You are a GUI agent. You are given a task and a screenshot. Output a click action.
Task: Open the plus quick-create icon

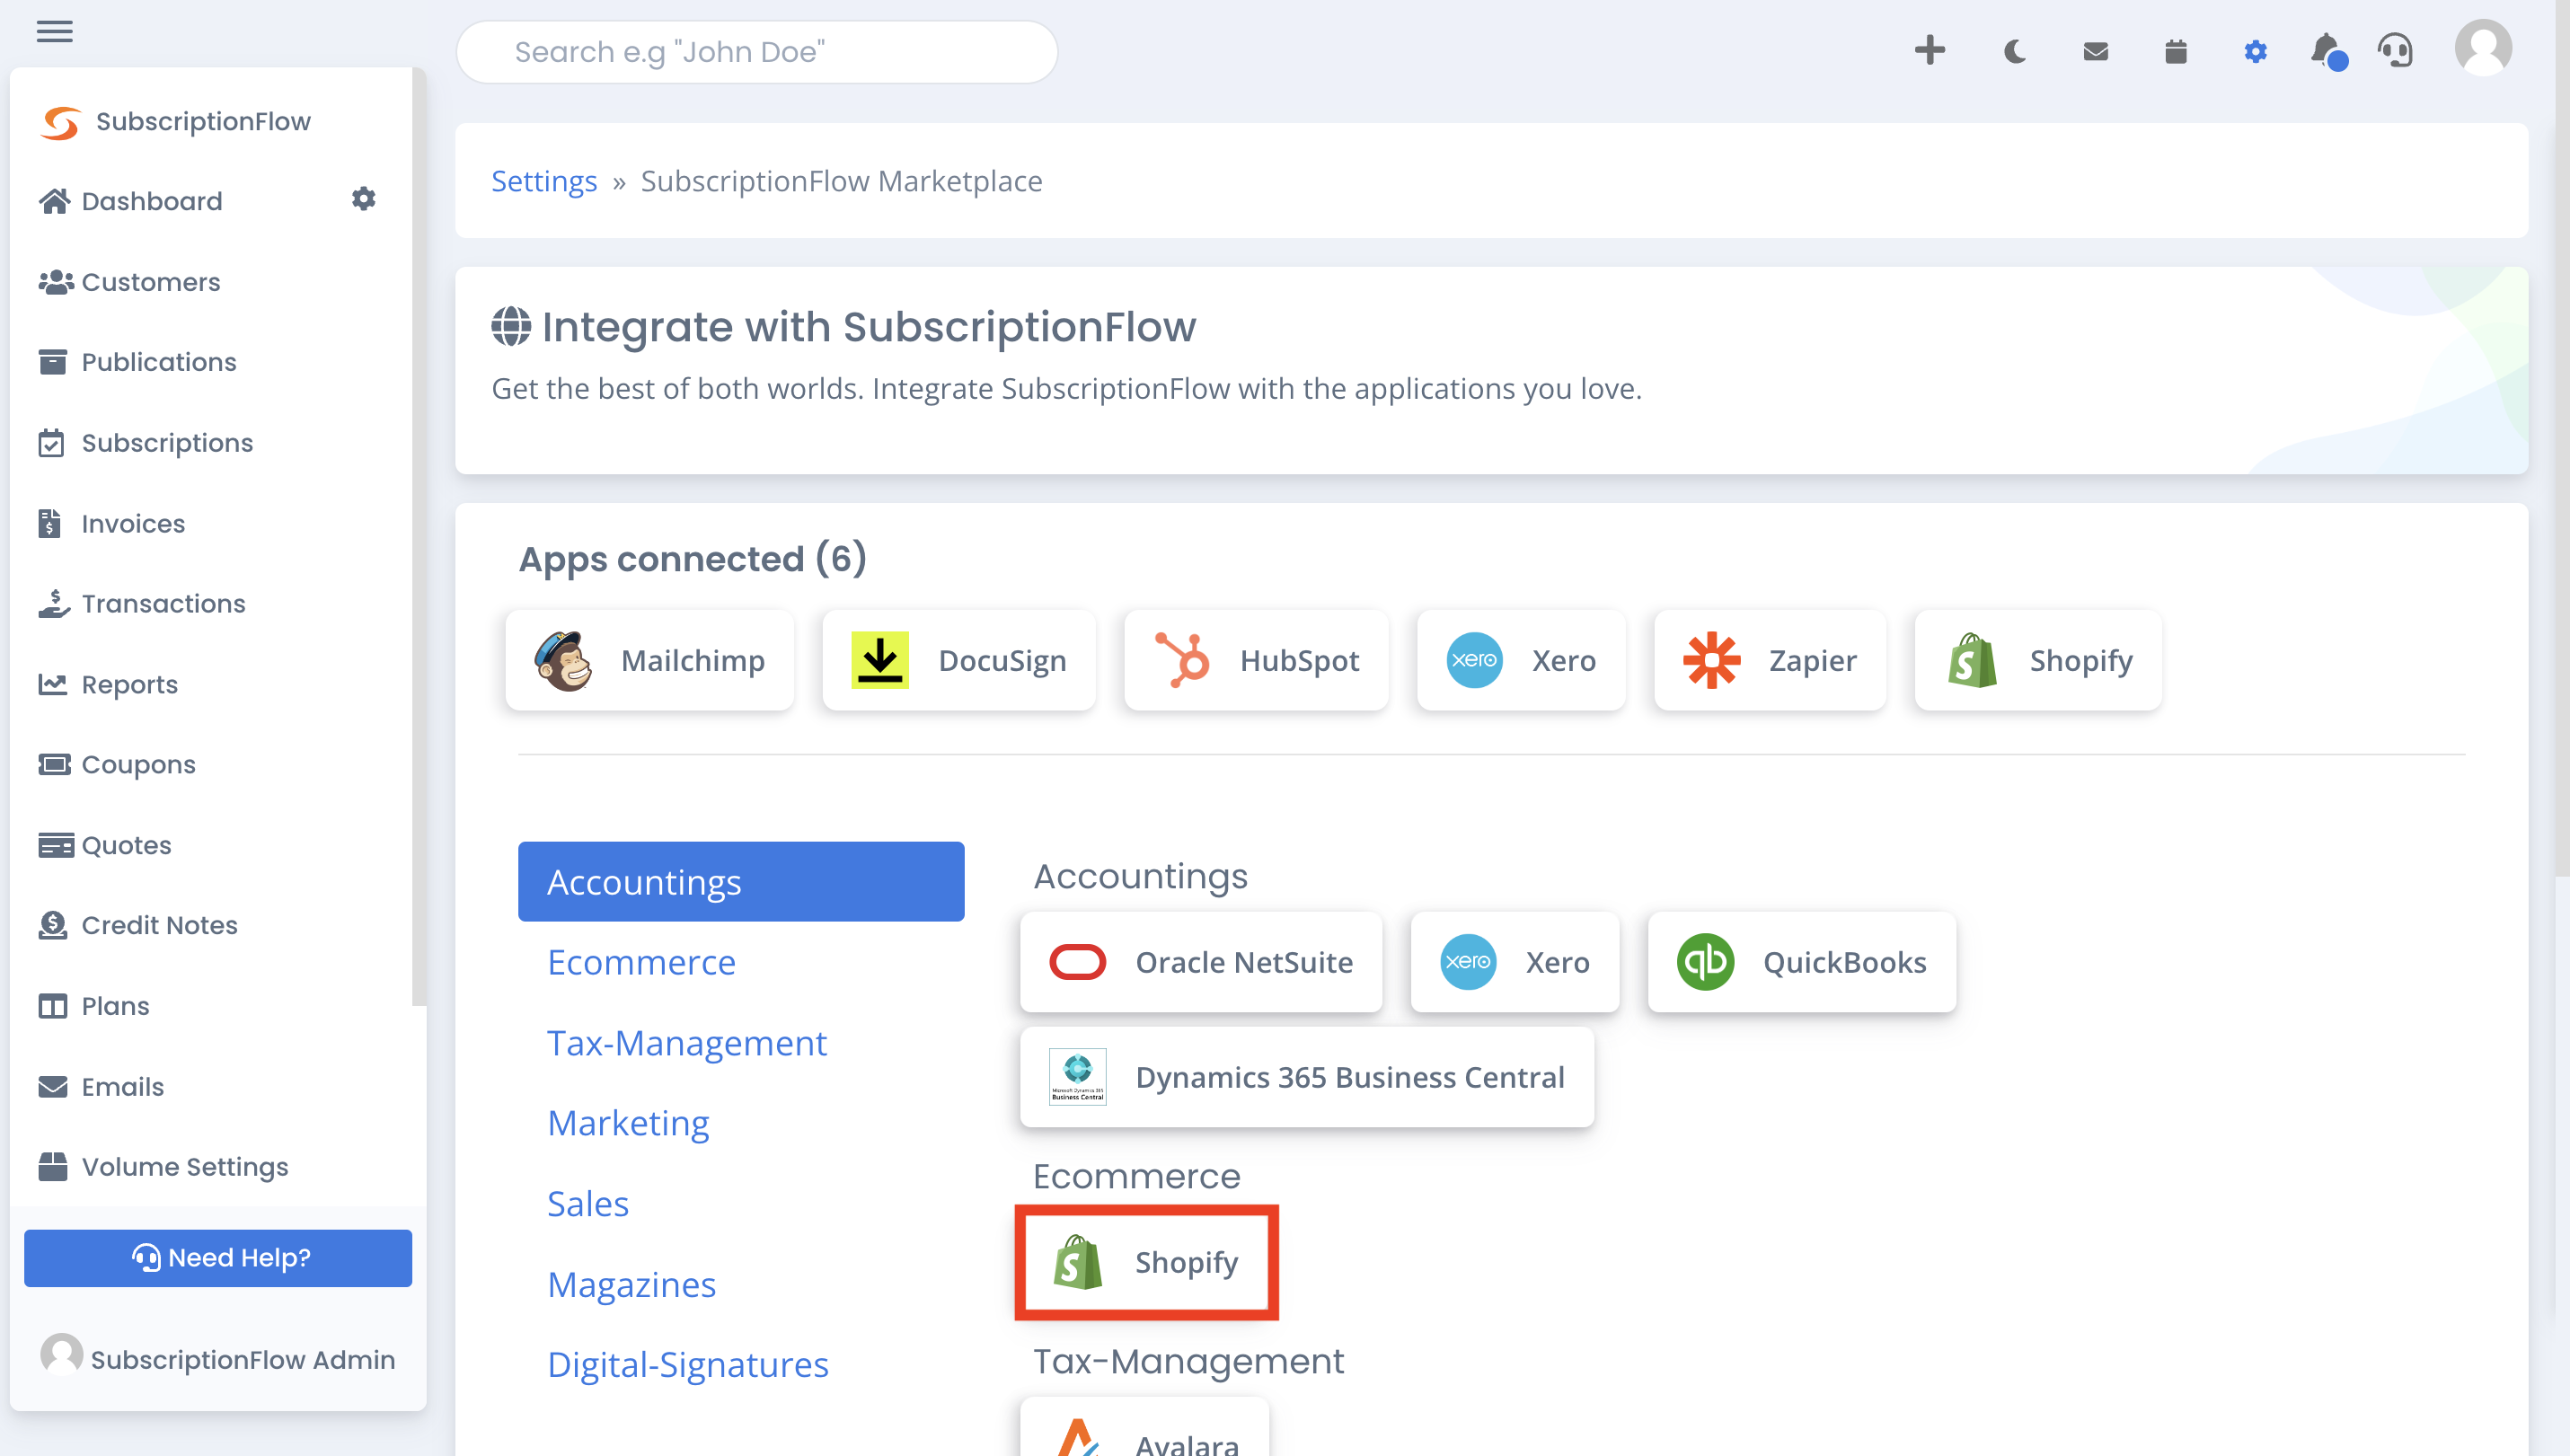coord(1929,50)
